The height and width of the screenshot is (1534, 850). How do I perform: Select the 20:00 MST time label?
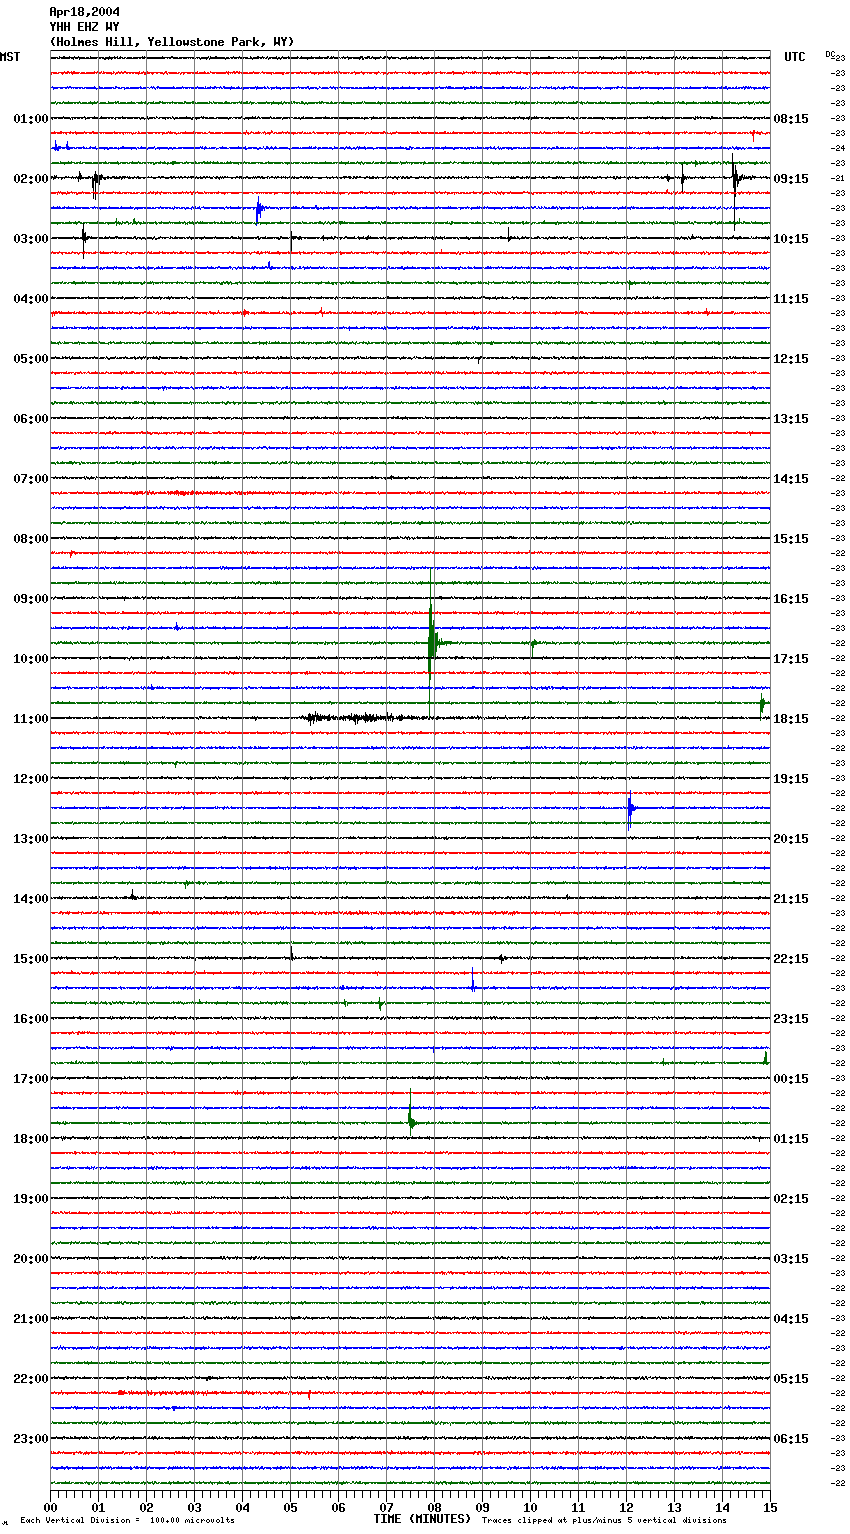[x=31, y=1259]
